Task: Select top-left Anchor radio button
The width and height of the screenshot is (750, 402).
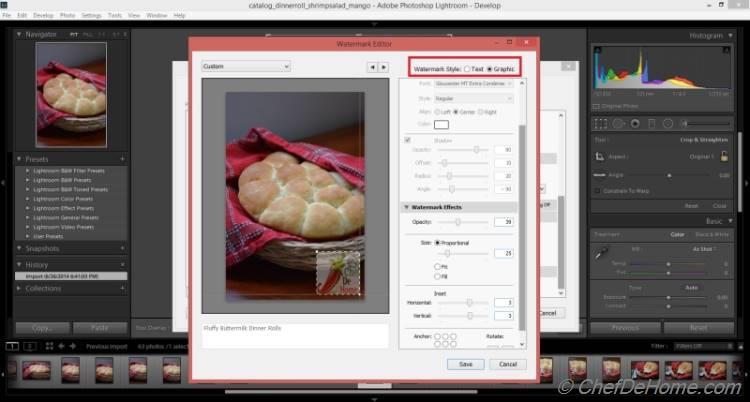Action: coord(437,337)
